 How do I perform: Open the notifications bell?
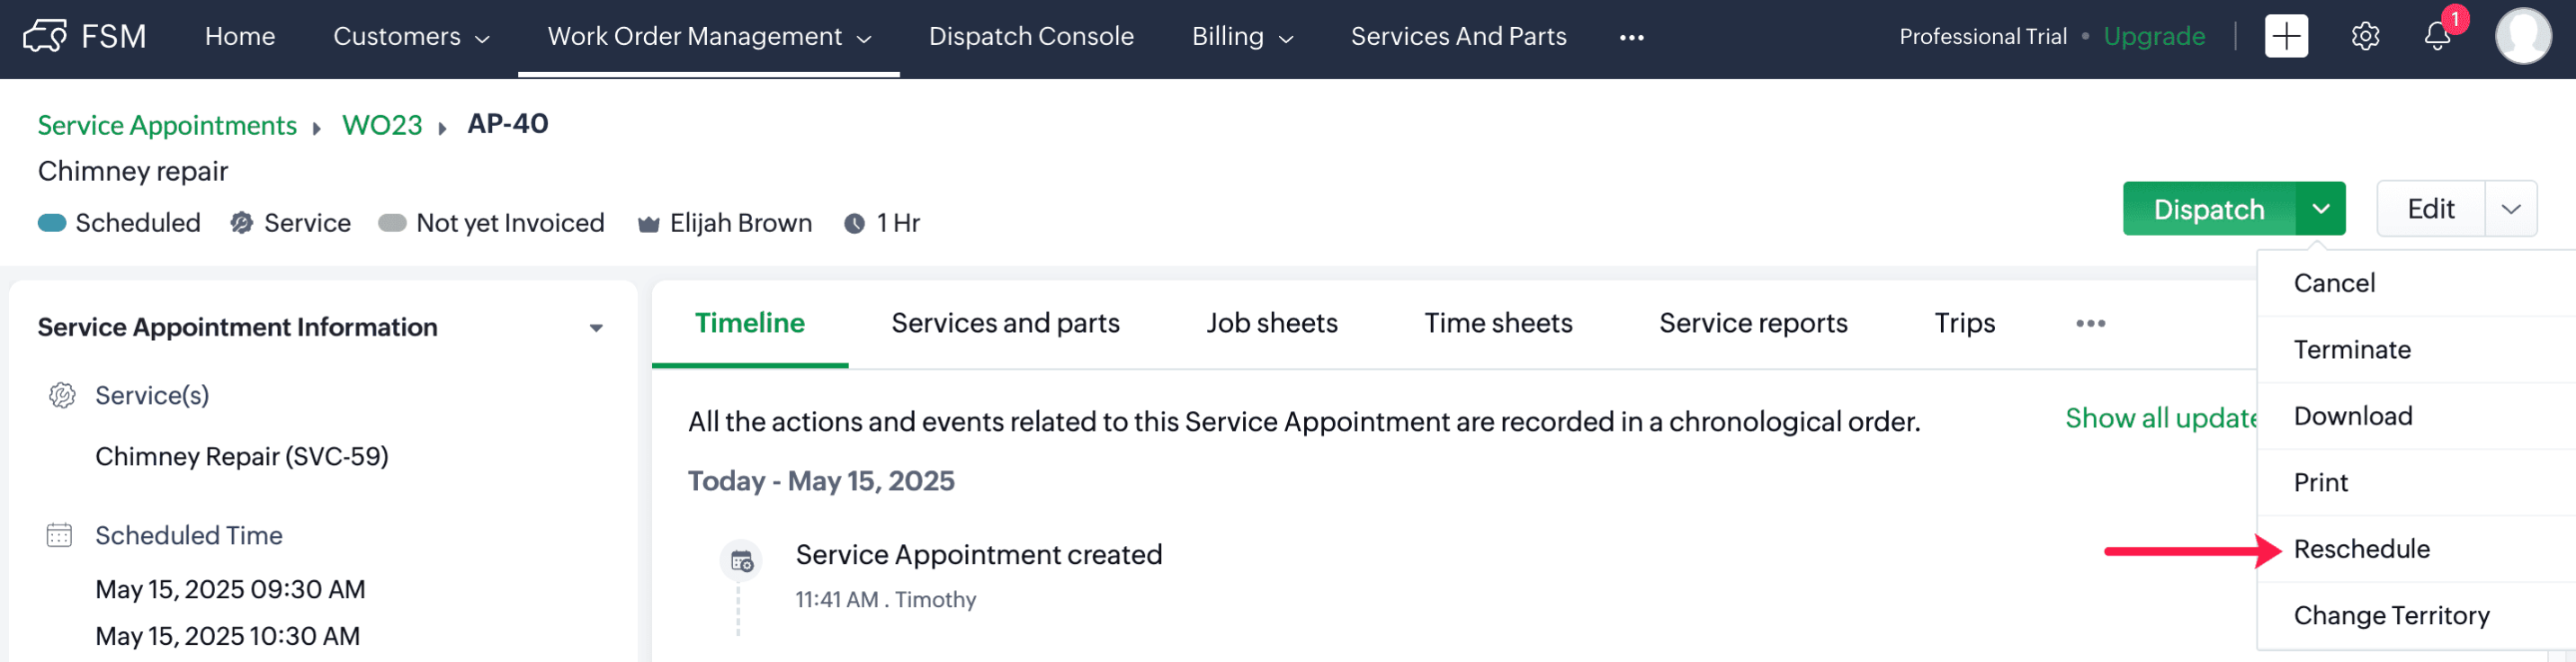pos(2437,37)
